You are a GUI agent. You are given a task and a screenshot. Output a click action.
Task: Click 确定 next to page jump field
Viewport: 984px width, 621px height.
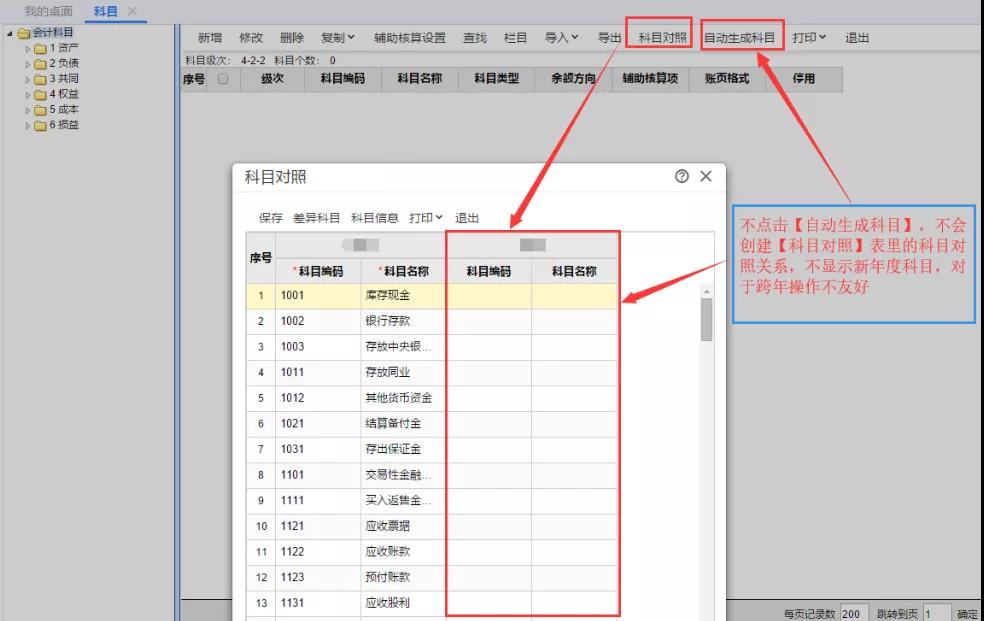967,613
